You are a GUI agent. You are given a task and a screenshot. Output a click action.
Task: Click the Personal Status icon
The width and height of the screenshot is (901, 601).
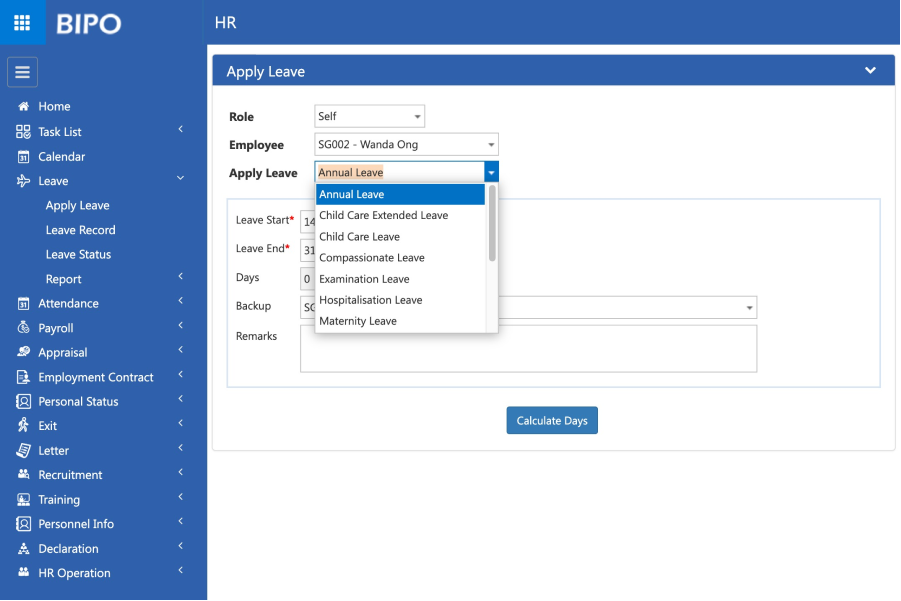coord(23,401)
